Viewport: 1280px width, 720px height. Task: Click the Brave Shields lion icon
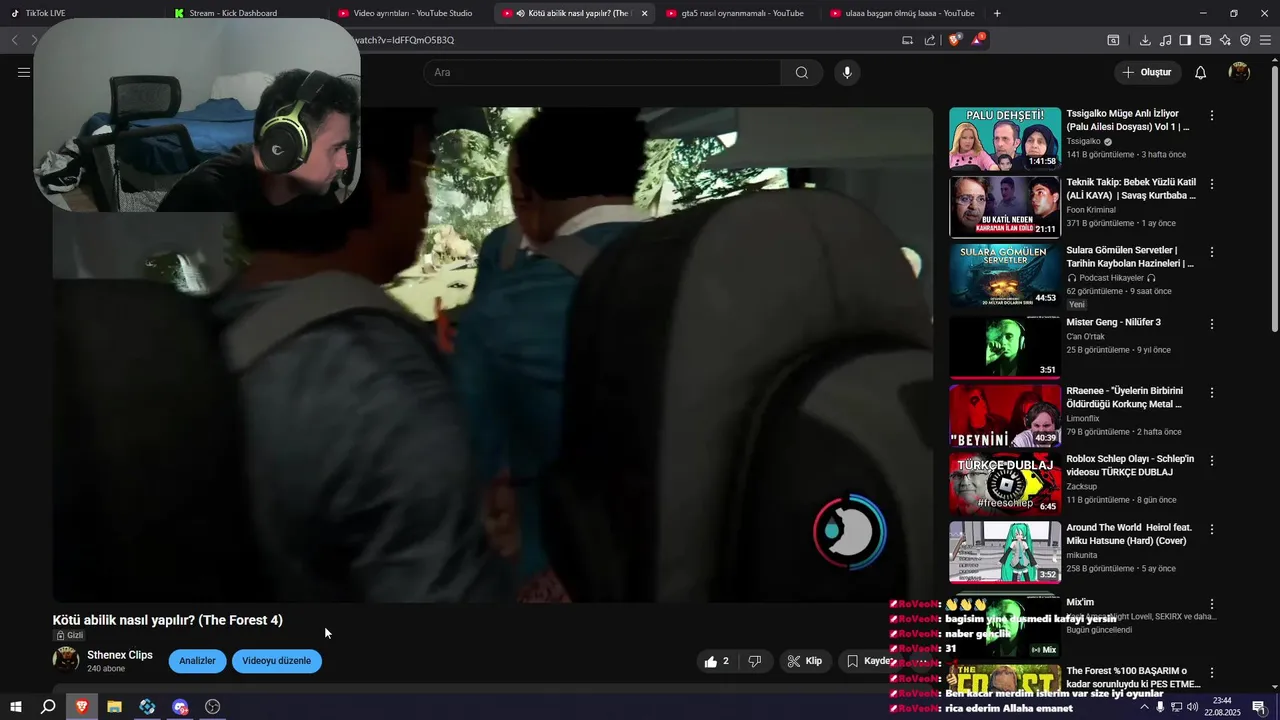[x=955, y=40]
